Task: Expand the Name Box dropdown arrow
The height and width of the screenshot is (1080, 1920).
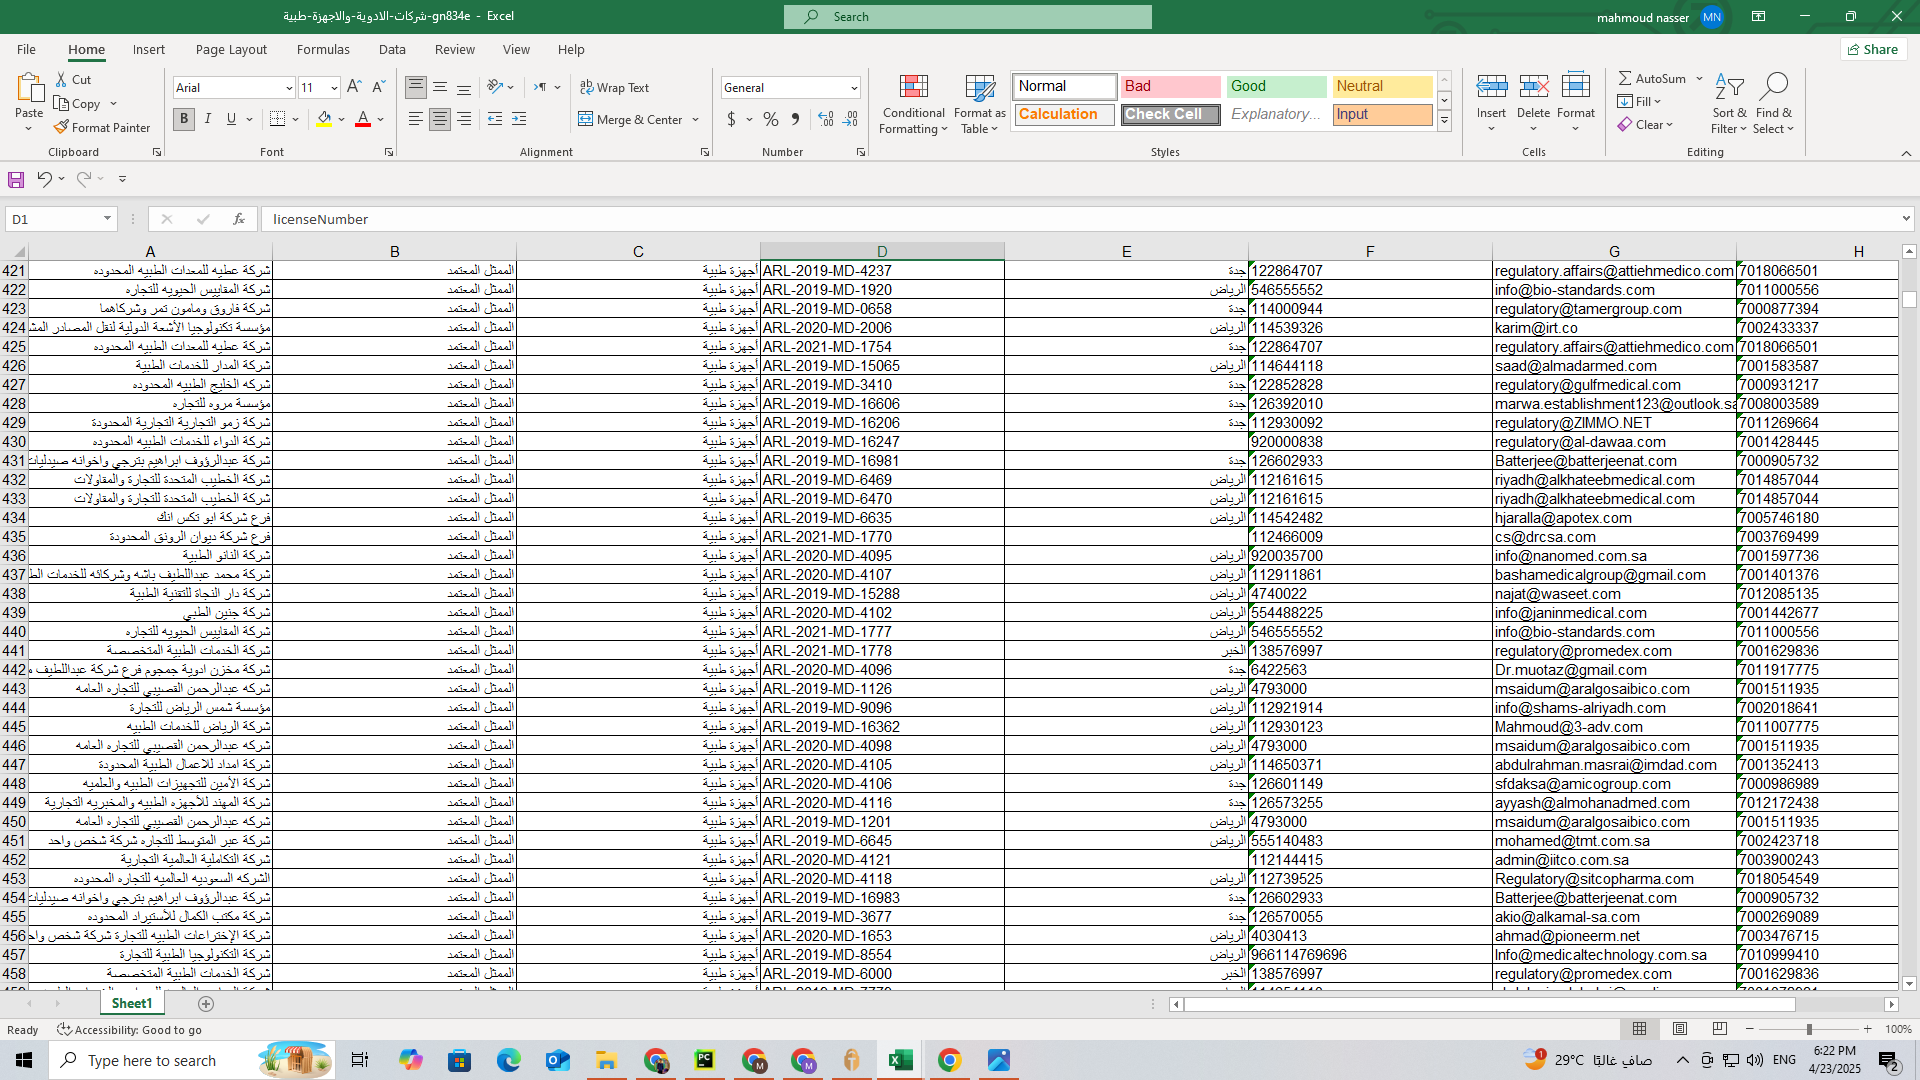Action: coord(107,219)
